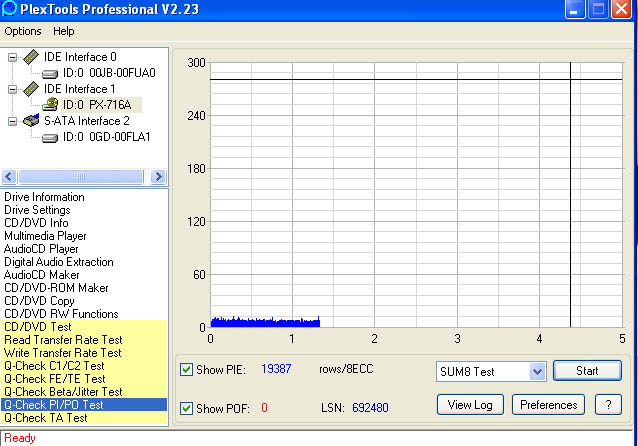Click the IDE Interface 0 chip icon
The height and width of the screenshot is (446, 638).
pyautogui.click(x=31, y=57)
